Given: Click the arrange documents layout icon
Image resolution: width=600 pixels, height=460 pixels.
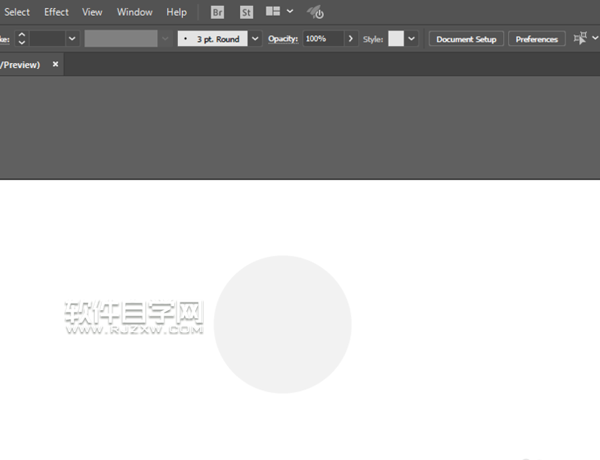Looking at the screenshot, I should (271, 12).
